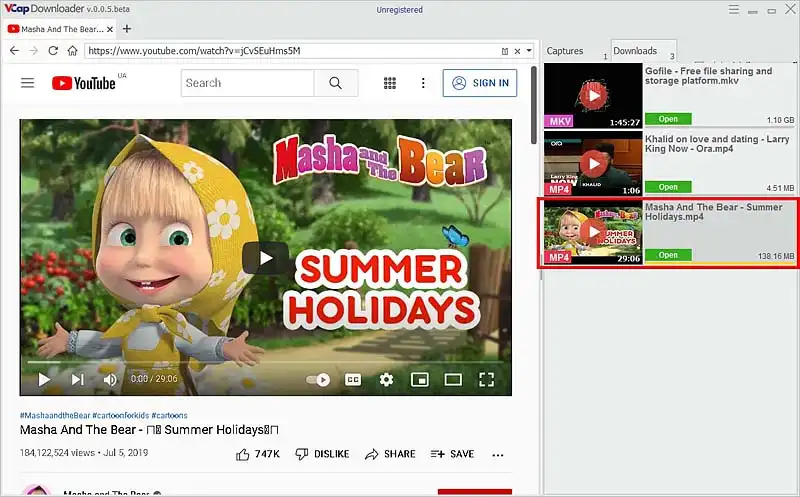Viewport: 800px width, 497px height.
Task: Open the Masha Summer Holidays mp4 download
Action: click(668, 255)
